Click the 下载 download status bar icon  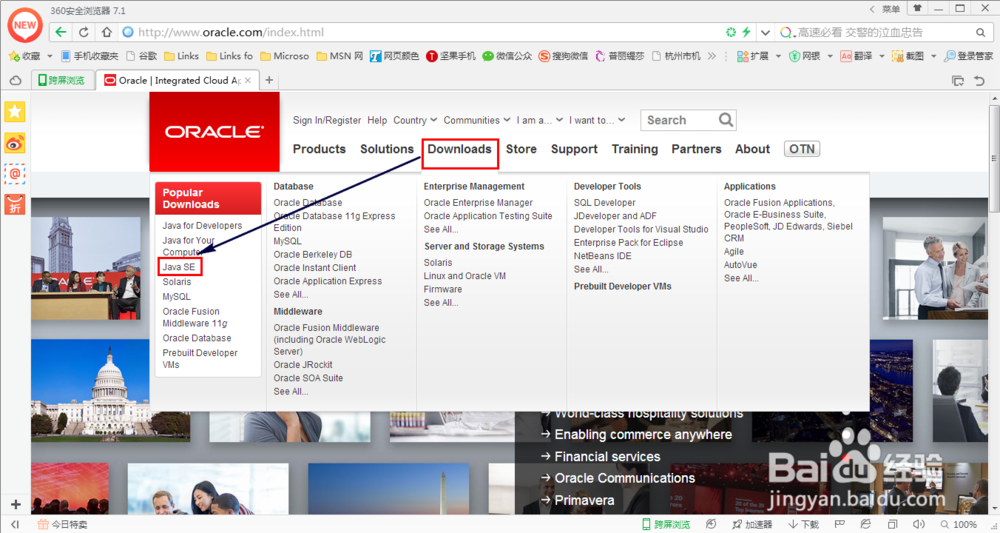tap(804, 524)
